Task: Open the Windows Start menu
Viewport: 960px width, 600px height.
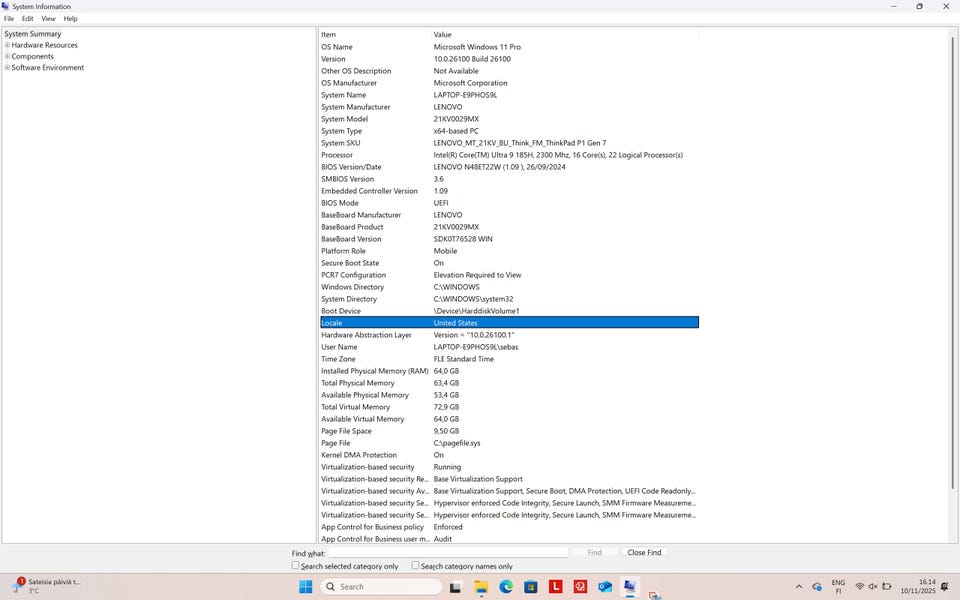Action: (x=306, y=587)
